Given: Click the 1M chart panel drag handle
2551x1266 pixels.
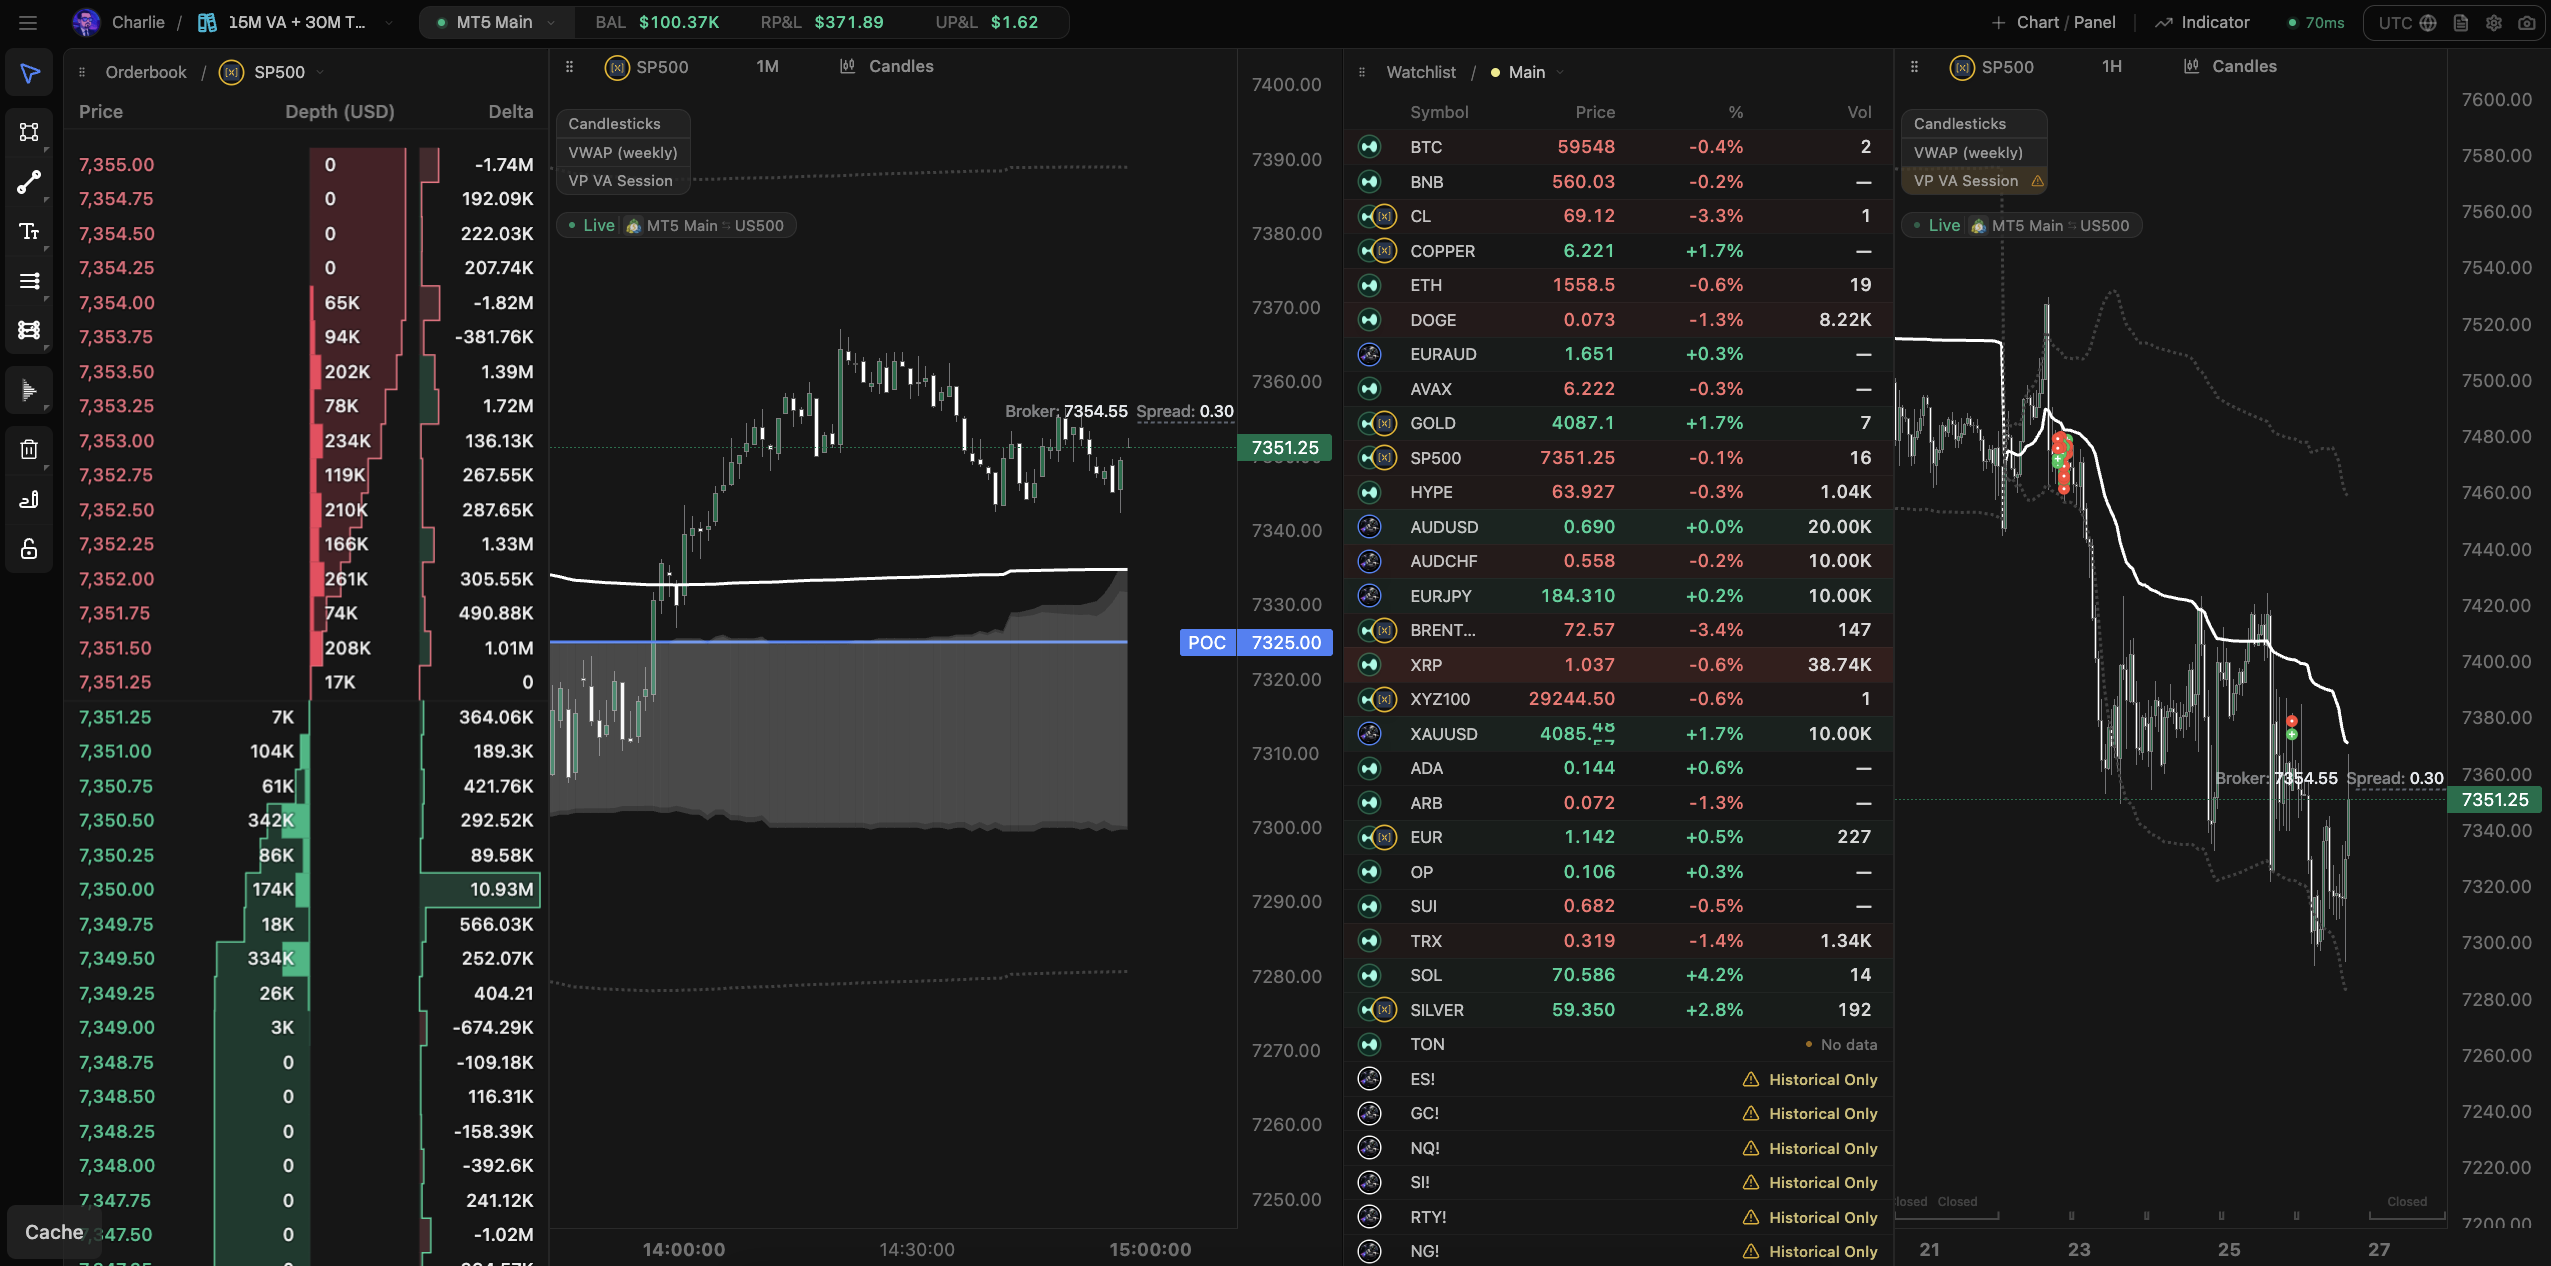Looking at the screenshot, I should [x=569, y=67].
